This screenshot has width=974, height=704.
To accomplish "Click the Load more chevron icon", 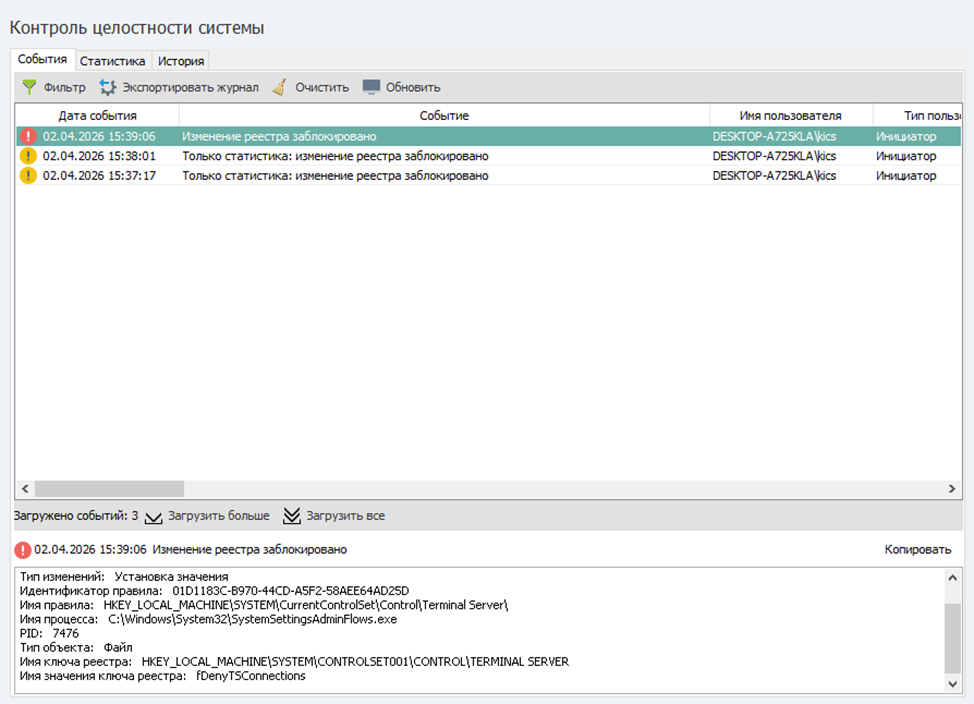I will [x=153, y=517].
